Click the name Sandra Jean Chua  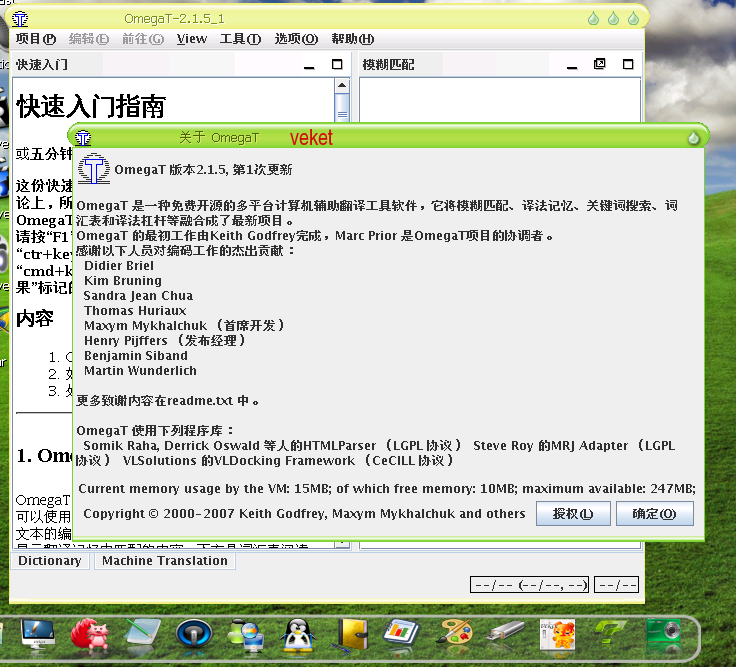[x=138, y=296]
